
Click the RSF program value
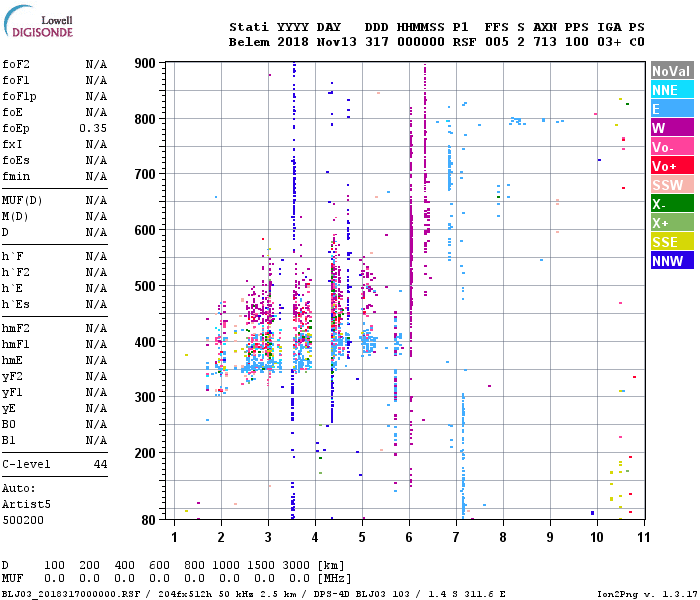coord(464,42)
